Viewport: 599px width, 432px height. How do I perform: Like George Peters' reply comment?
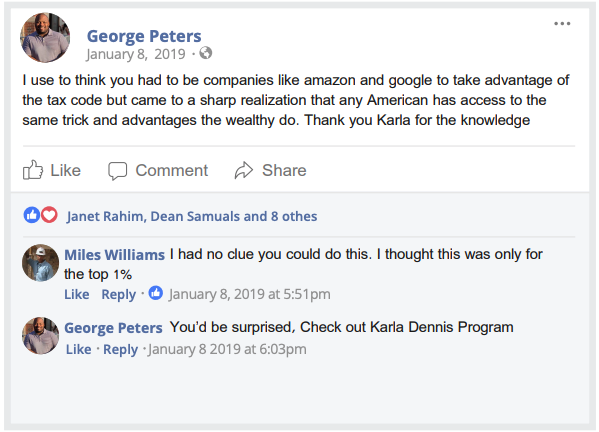pos(78,349)
